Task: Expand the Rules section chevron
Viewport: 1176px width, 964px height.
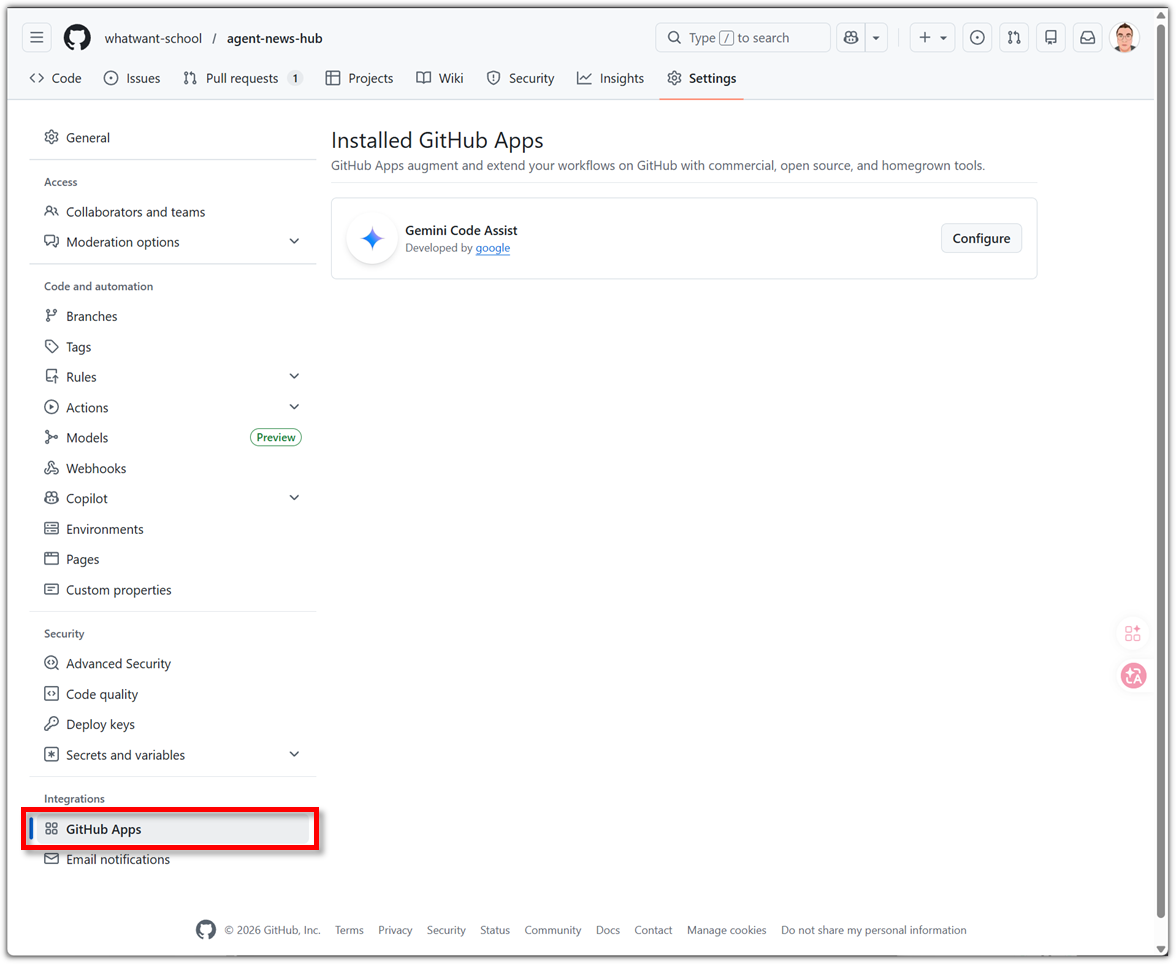Action: point(294,377)
